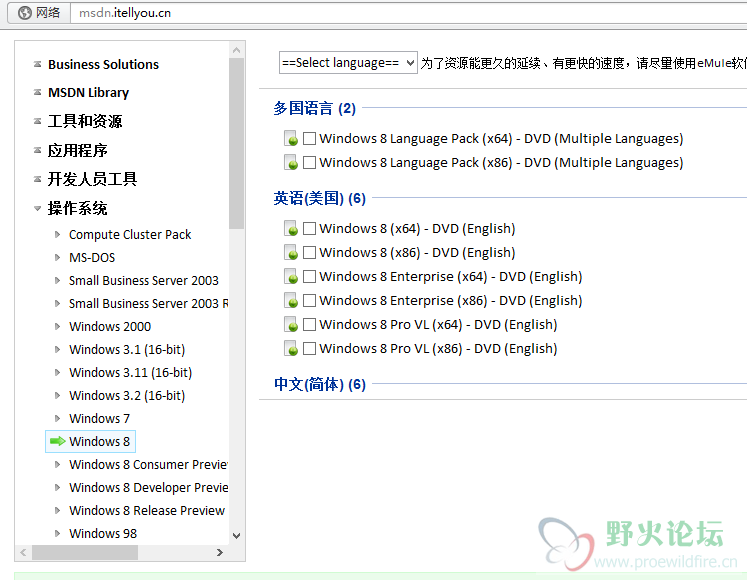747x580 pixels.
Task: Tick the Windows 8 (x64) DVD English checkbox
Action: [309, 228]
